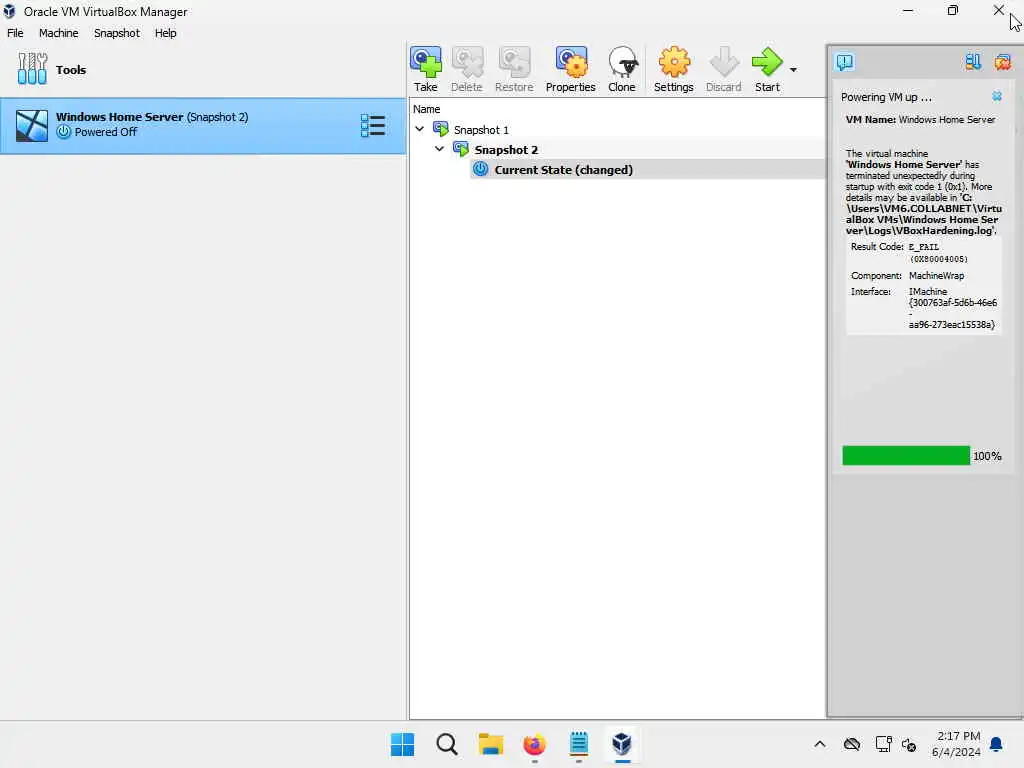Click the Powered Off status text
This screenshot has width=1024, height=768.
point(106,132)
